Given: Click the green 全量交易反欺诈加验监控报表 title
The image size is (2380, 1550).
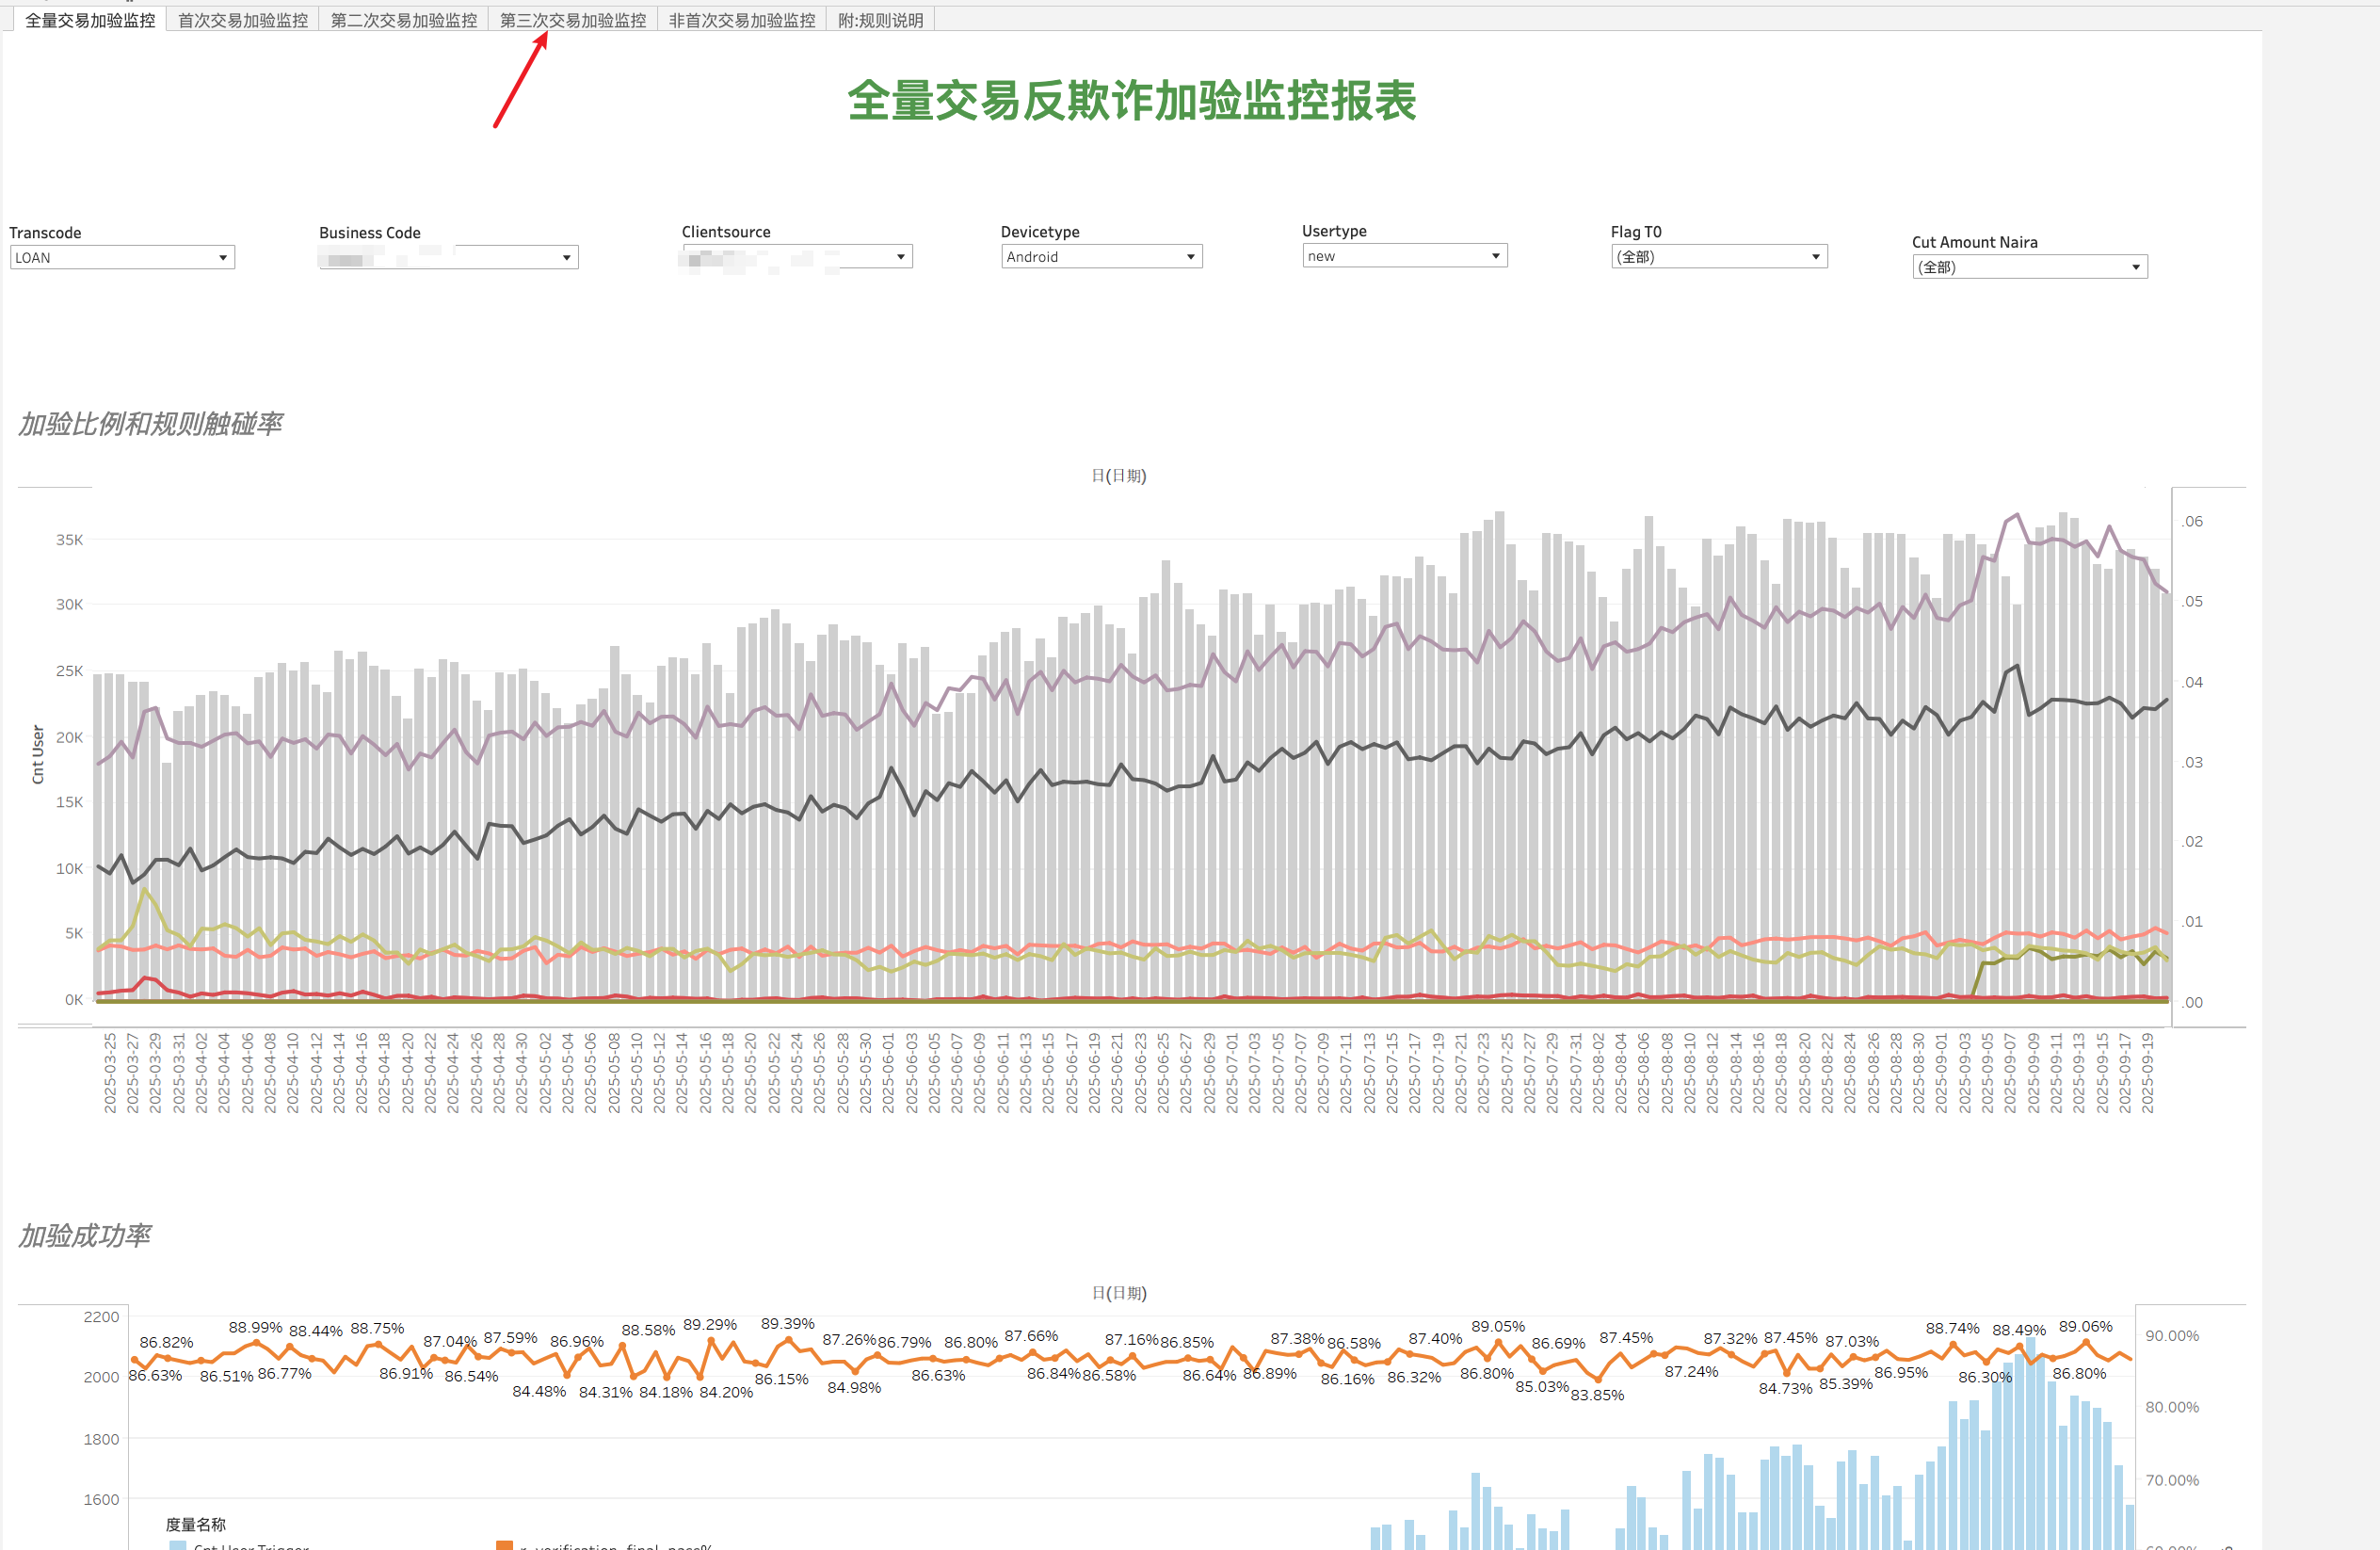Looking at the screenshot, I should coord(1131,101).
